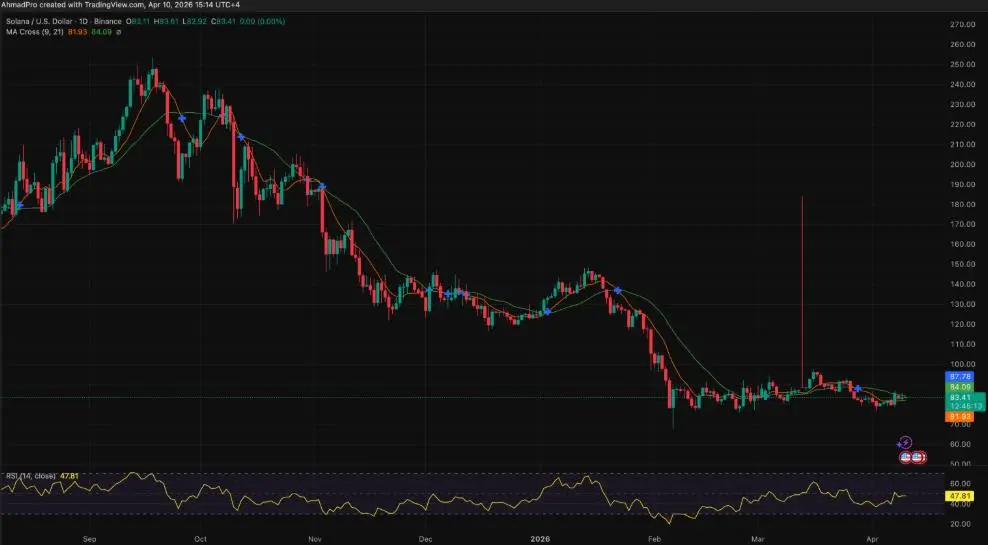
Task: Click the tall red wick spike in March
Action: point(802,290)
